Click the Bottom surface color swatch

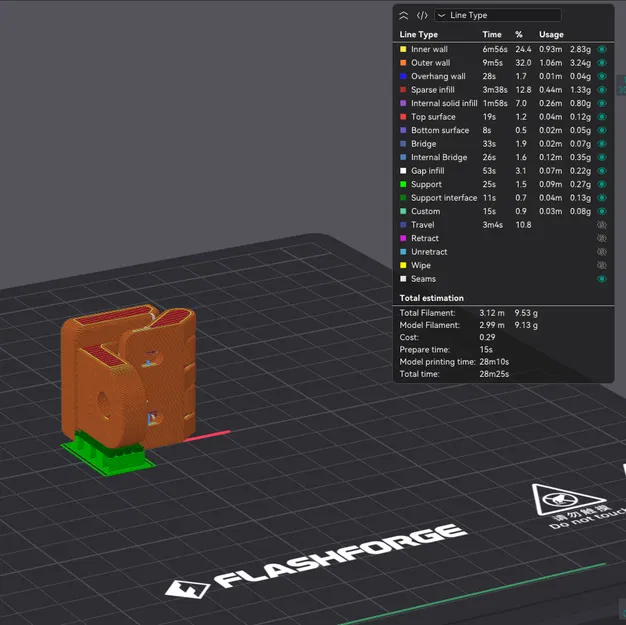coord(403,130)
